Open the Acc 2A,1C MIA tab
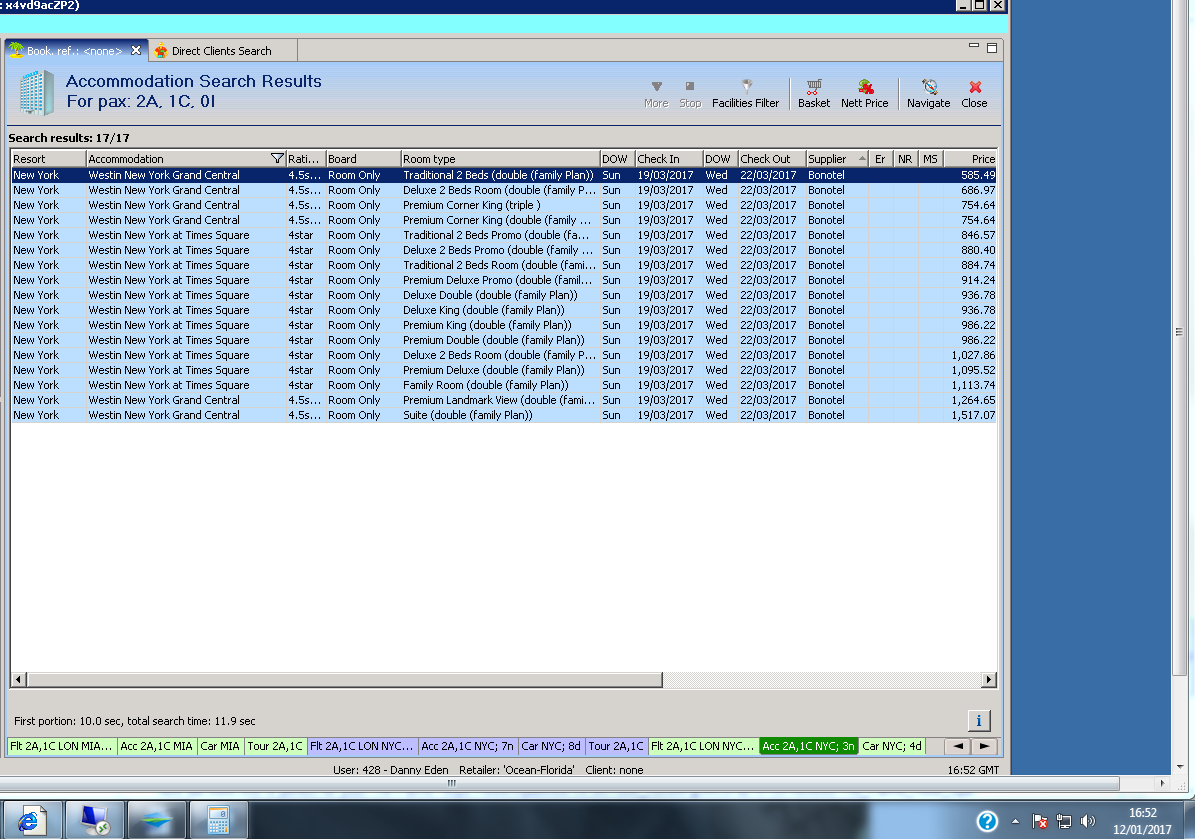 click(156, 746)
